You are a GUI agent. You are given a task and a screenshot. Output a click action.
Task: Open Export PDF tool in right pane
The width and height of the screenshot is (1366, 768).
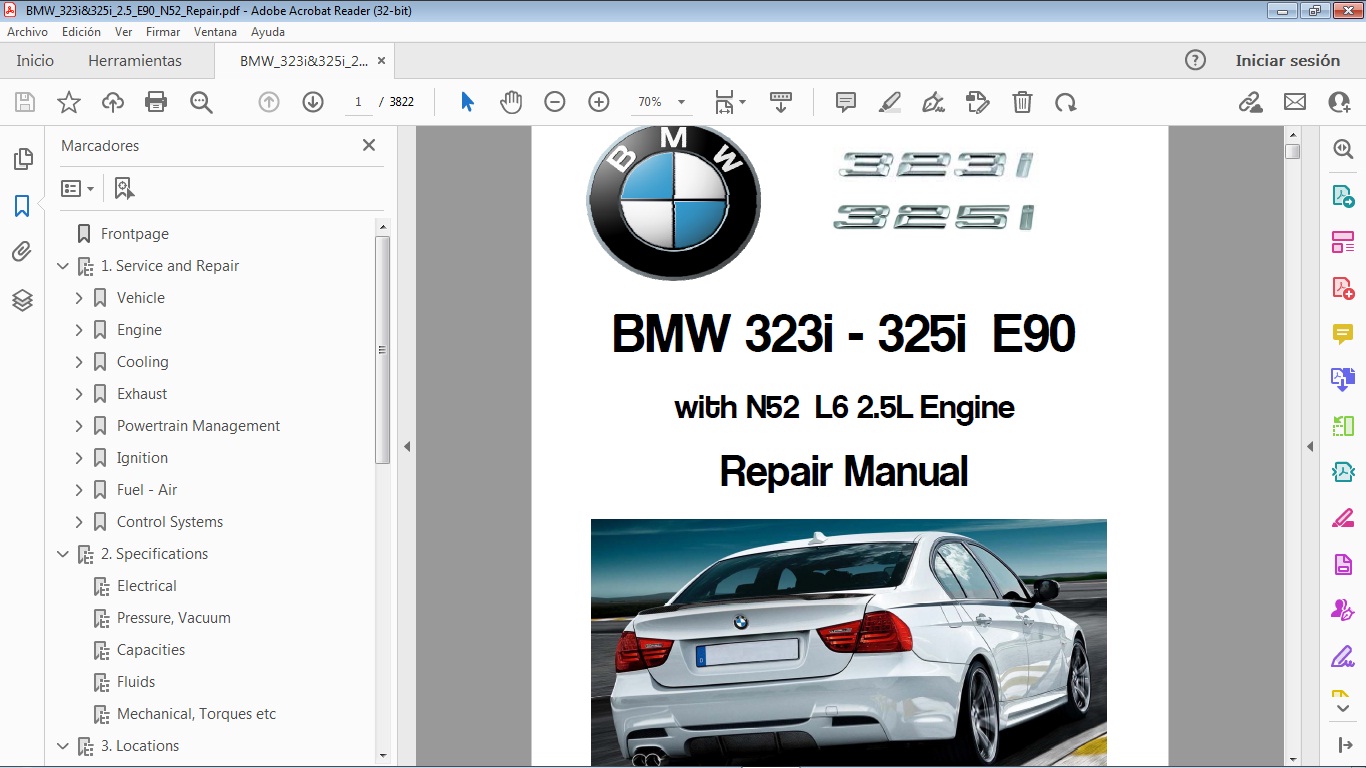pos(1342,195)
